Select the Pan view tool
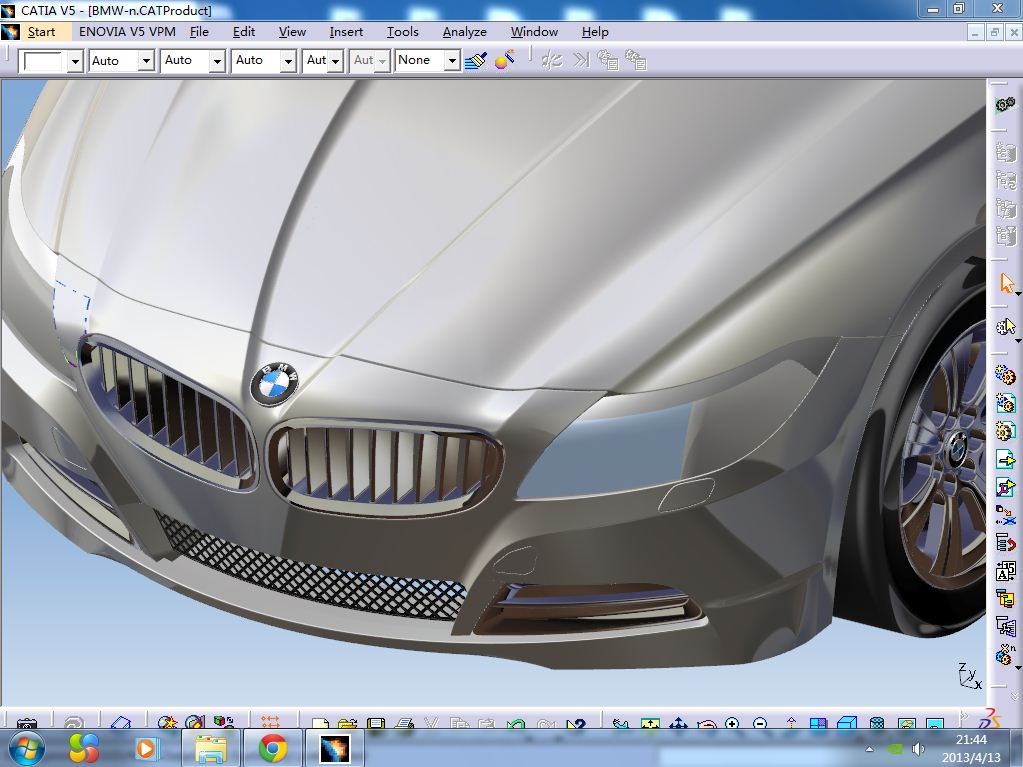 click(x=678, y=723)
